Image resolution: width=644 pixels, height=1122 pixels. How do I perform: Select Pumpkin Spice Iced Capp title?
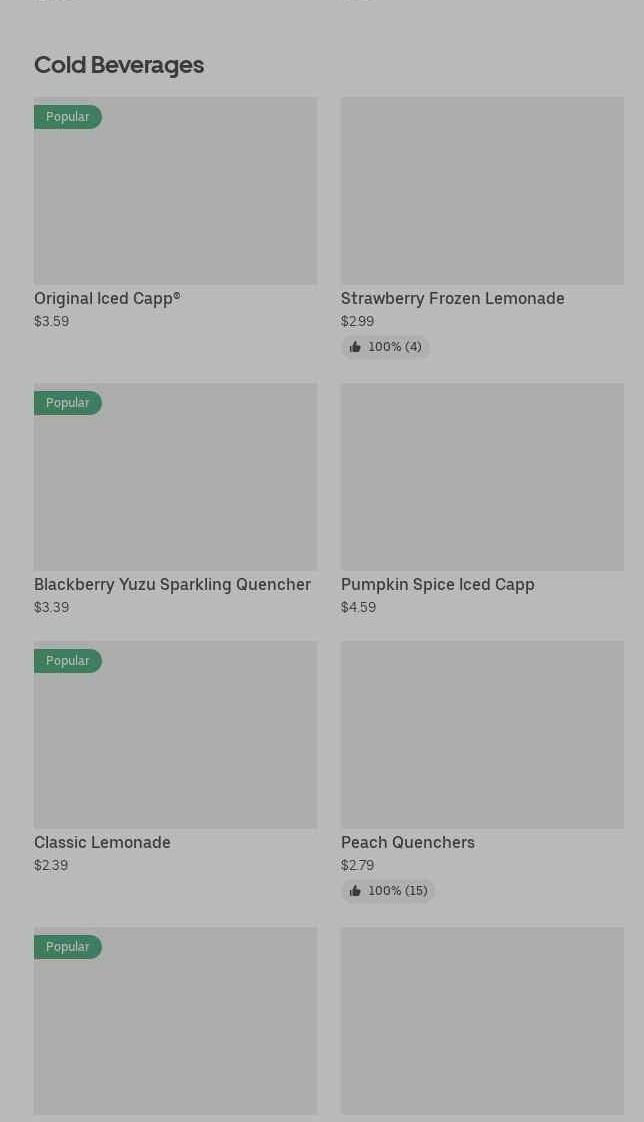click(437, 584)
